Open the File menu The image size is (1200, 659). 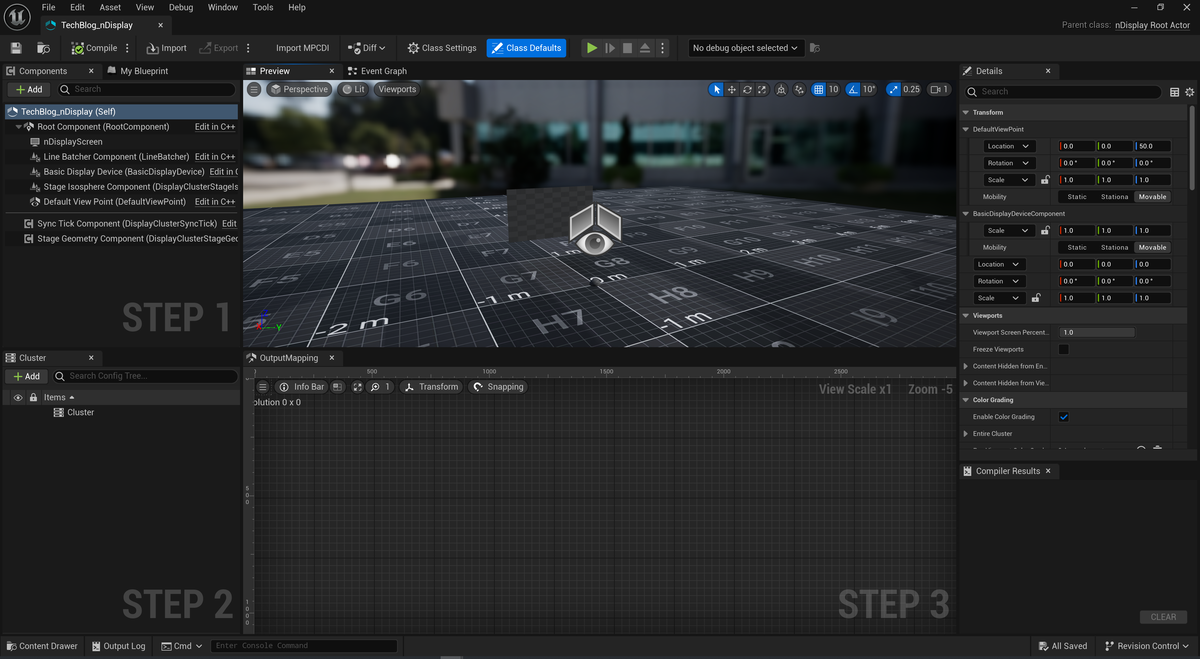pyautogui.click(x=48, y=7)
